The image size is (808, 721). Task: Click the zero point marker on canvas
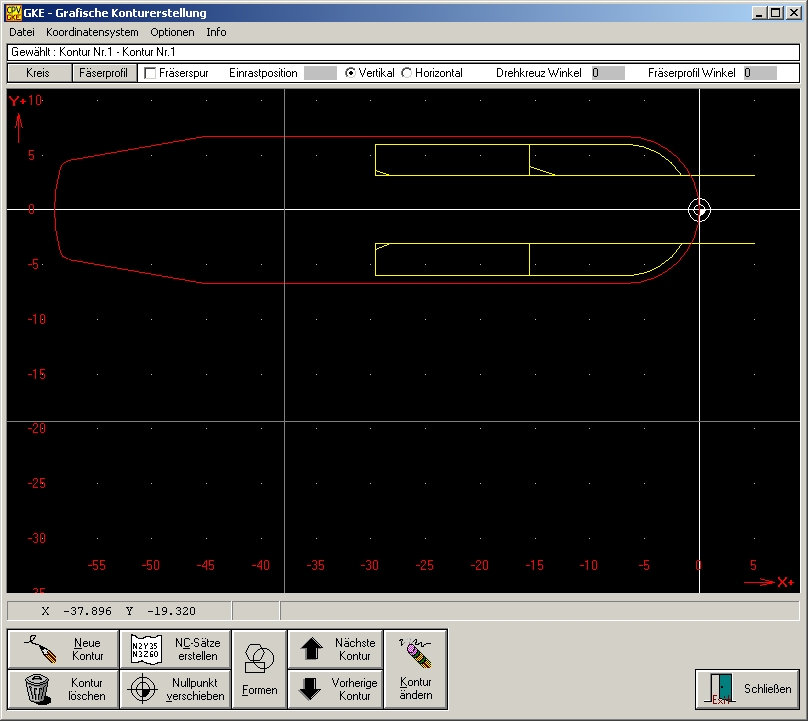[699, 209]
